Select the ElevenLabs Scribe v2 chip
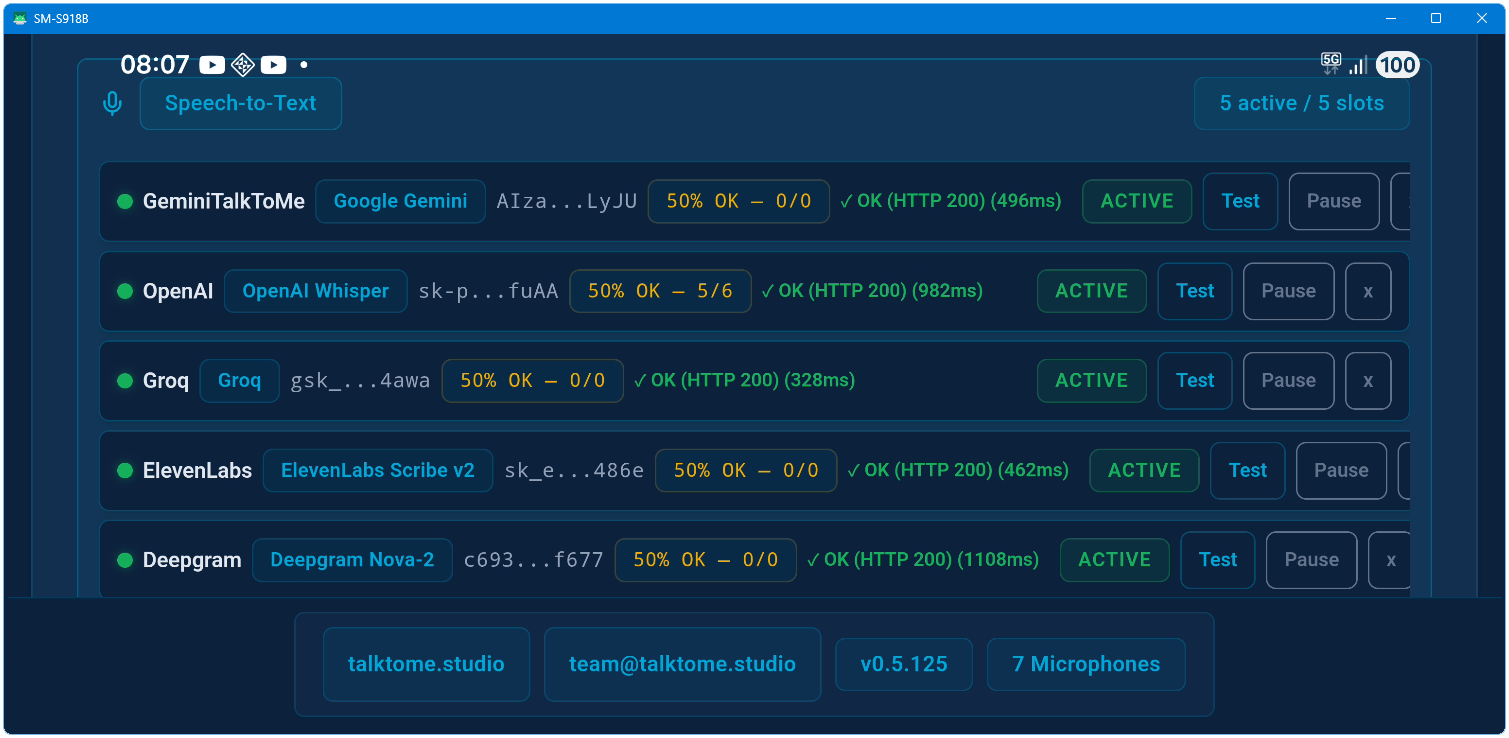The image size is (1509, 738). [378, 470]
